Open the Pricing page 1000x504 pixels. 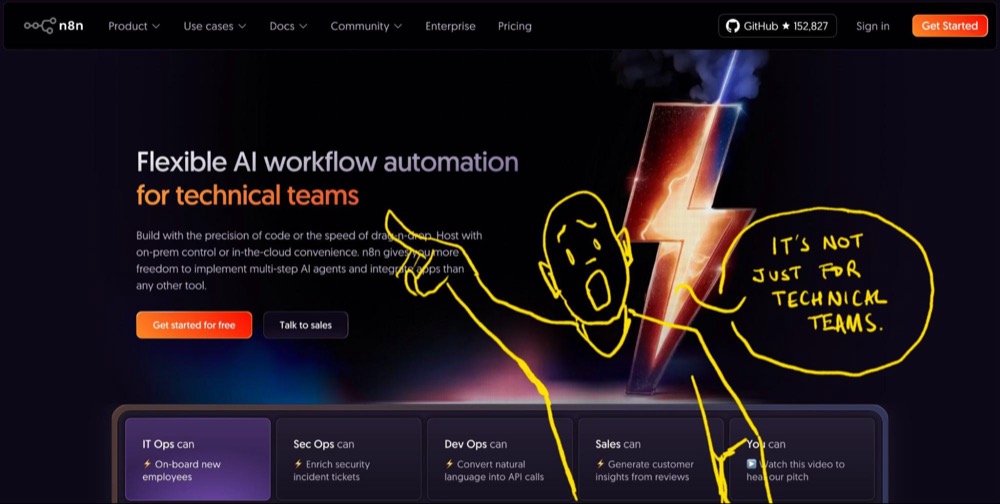[515, 26]
